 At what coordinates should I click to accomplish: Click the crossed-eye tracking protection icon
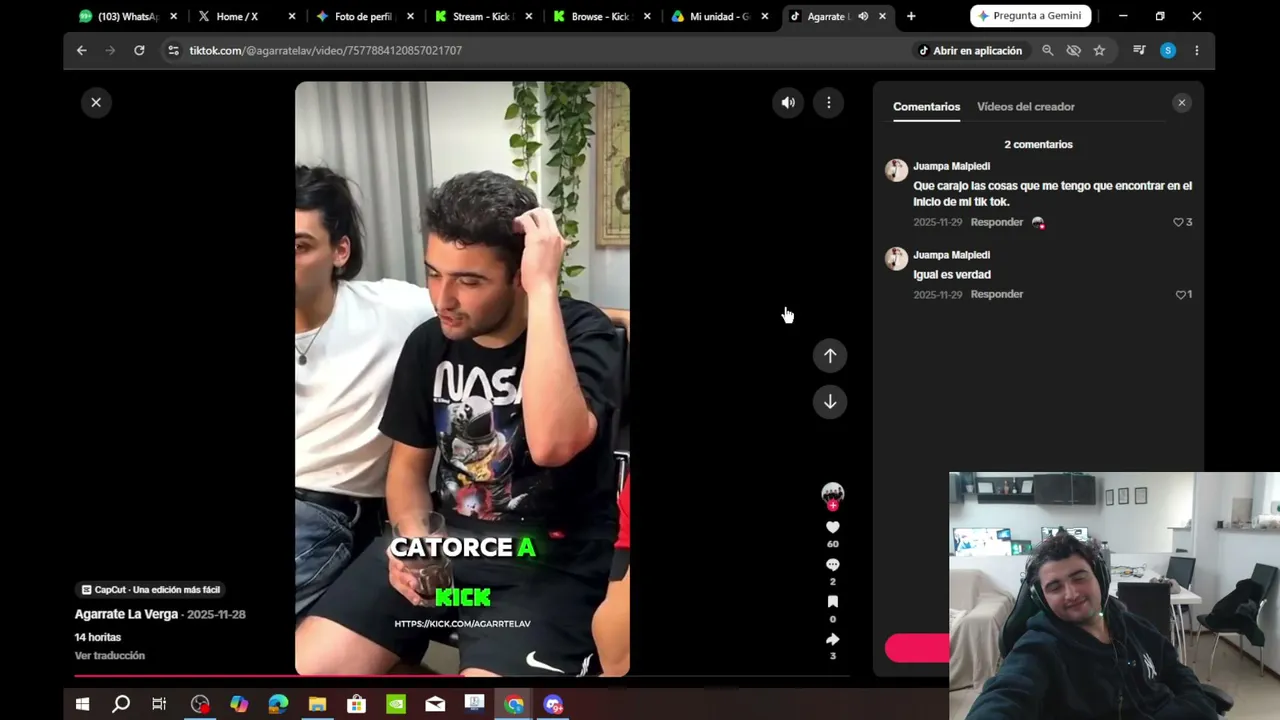pos(1074,50)
